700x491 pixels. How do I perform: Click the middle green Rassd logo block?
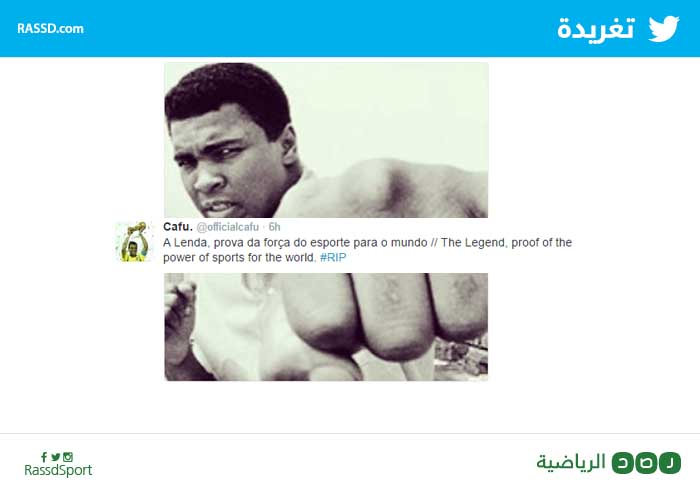coord(646,463)
